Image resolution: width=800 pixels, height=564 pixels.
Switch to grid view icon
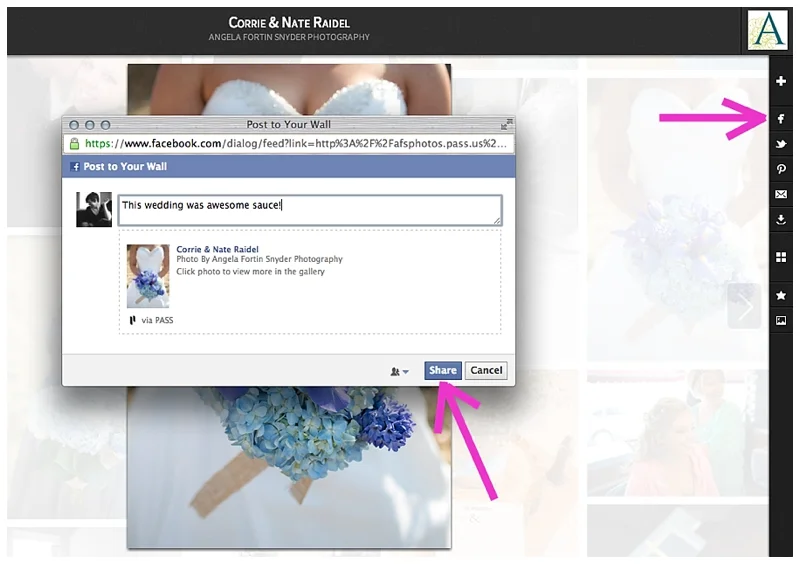click(x=781, y=257)
